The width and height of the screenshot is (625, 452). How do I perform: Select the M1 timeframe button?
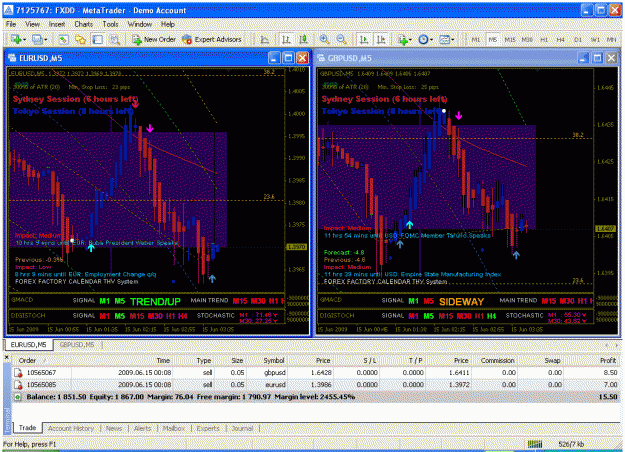coord(476,40)
